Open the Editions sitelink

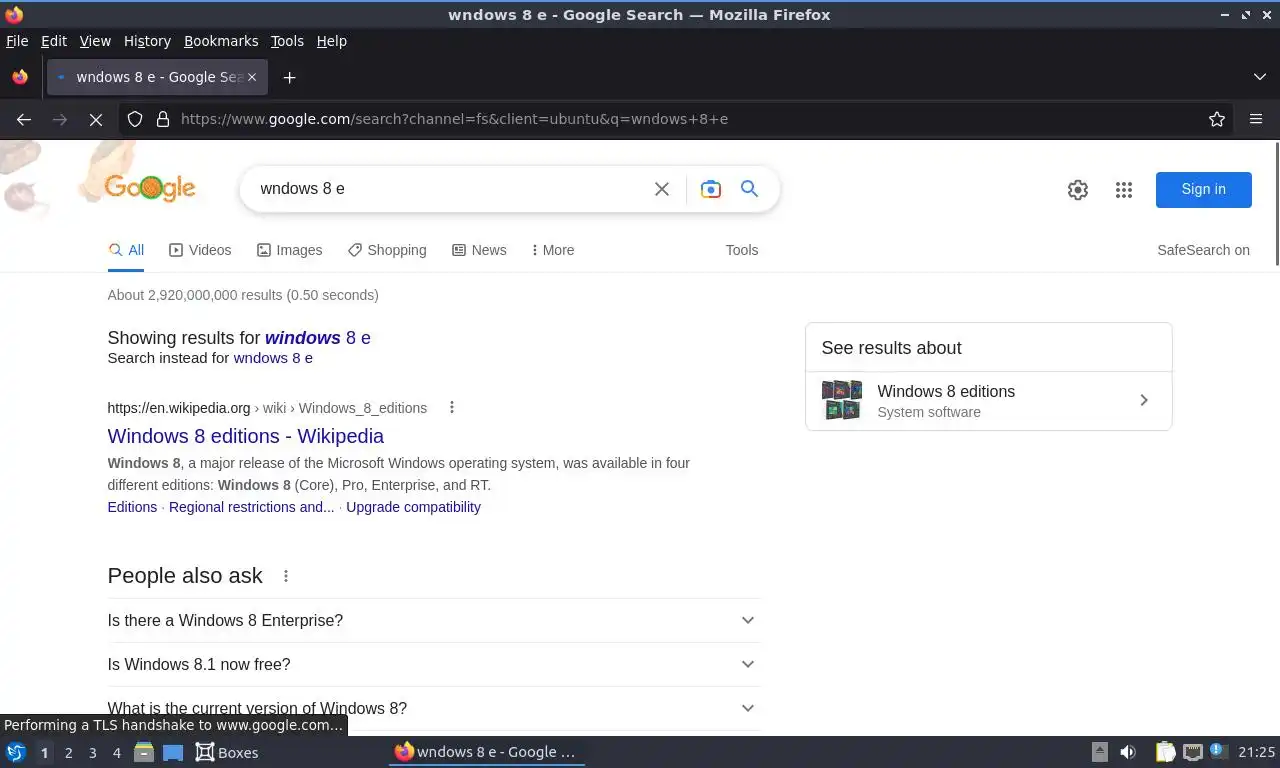pos(132,507)
